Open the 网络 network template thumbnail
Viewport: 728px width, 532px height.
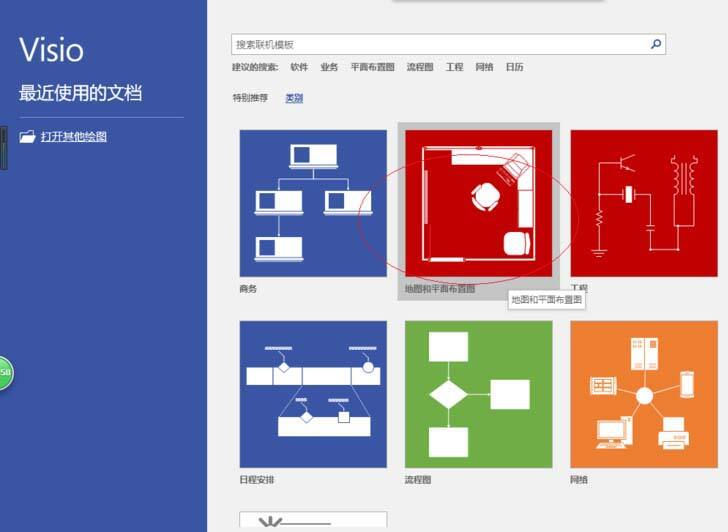644,394
